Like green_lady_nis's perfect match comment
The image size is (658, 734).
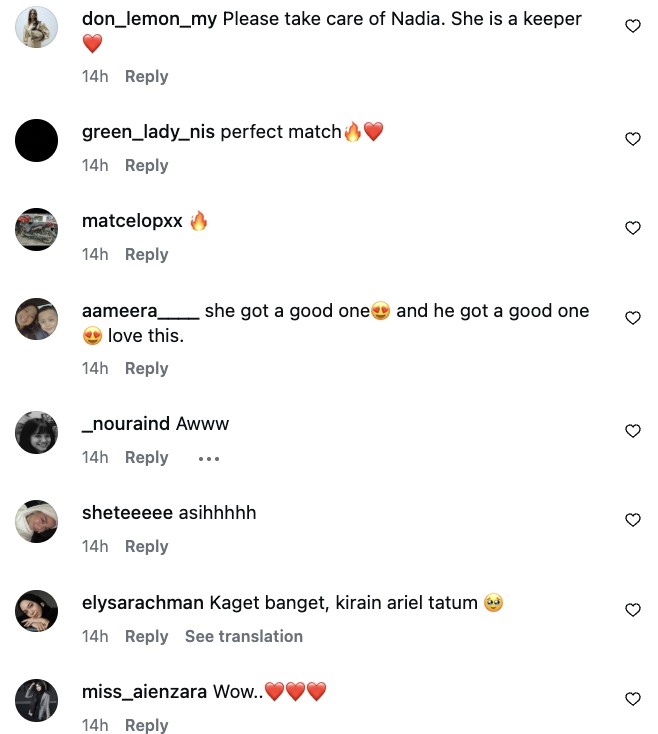632,139
